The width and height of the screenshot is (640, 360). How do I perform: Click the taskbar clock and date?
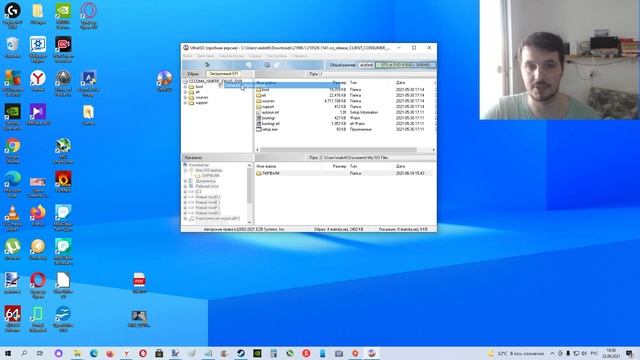pyautogui.click(x=611, y=353)
